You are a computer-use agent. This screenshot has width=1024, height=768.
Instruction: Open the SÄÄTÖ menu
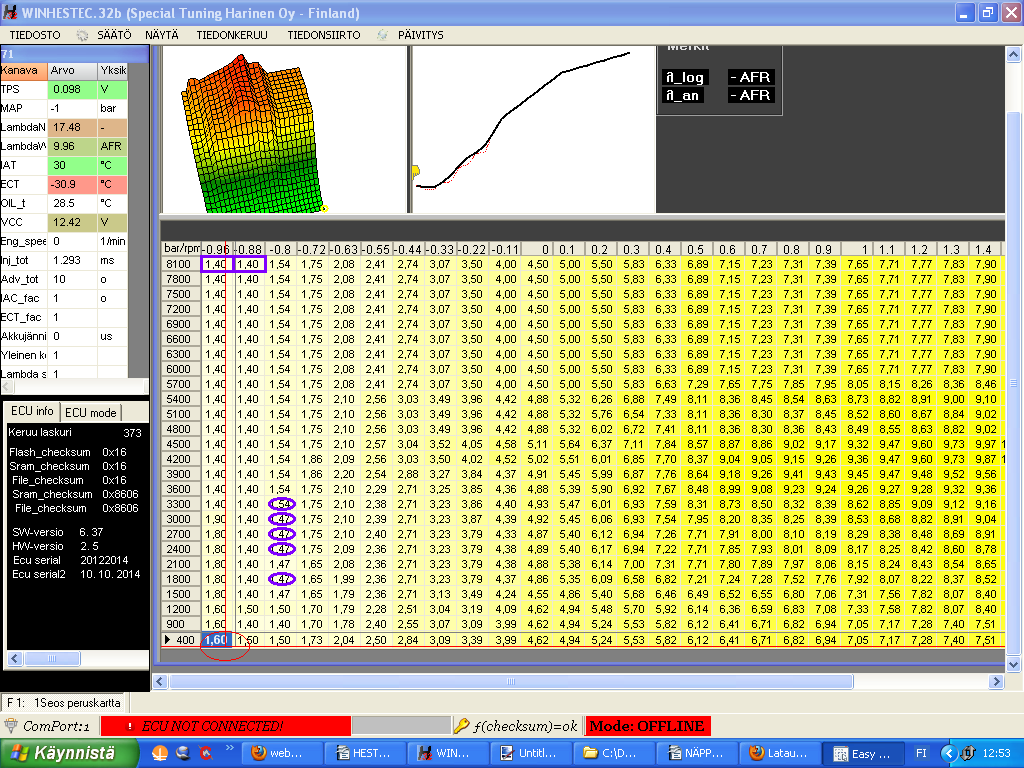[114, 35]
